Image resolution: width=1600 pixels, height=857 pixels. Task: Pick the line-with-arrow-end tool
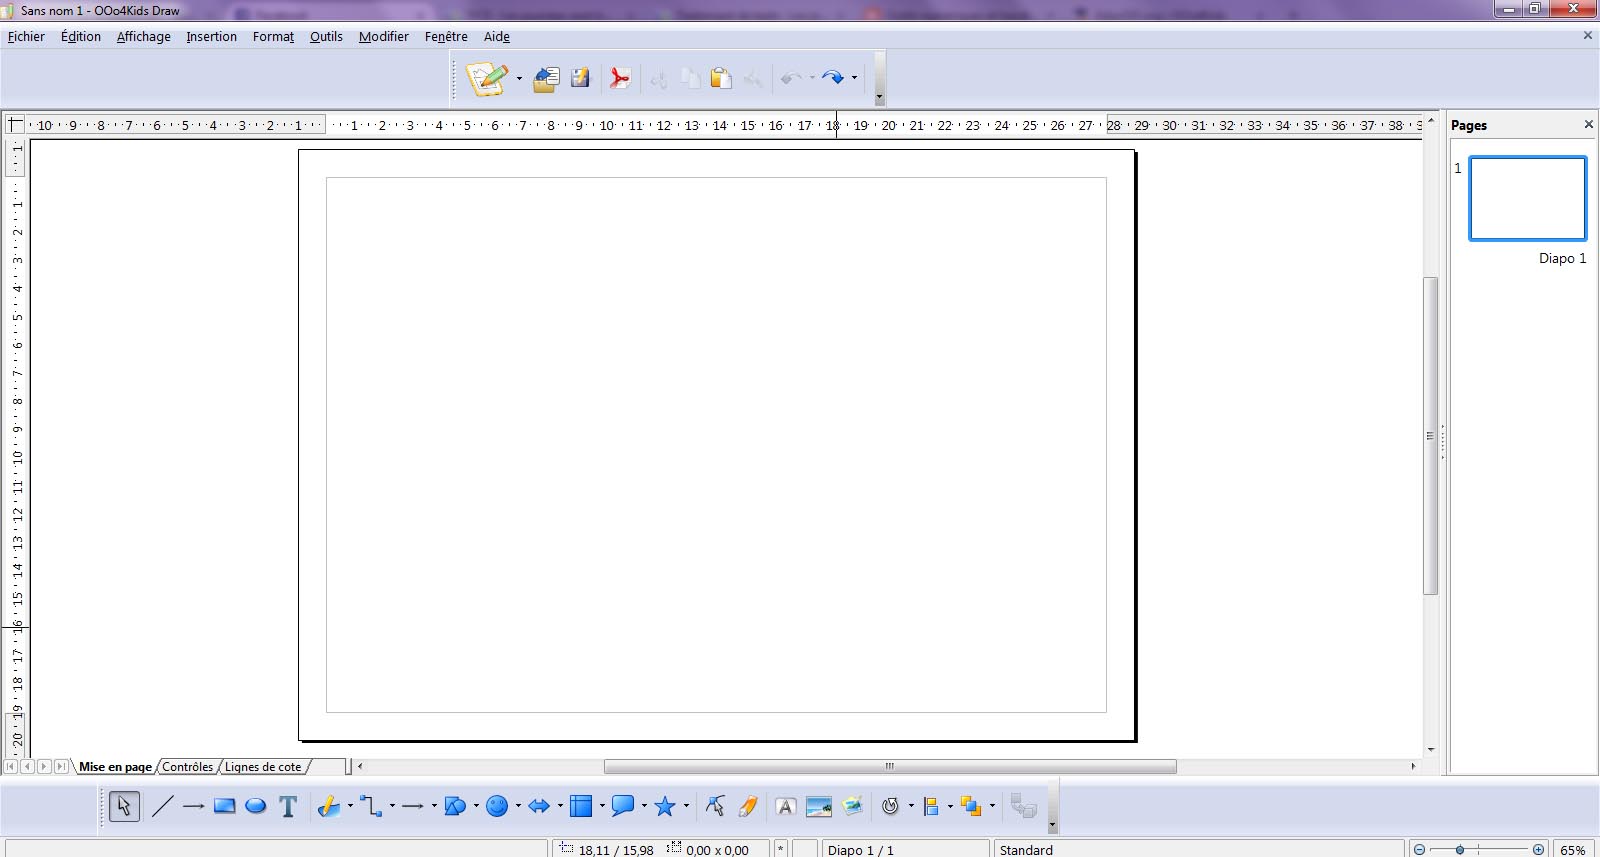click(193, 806)
